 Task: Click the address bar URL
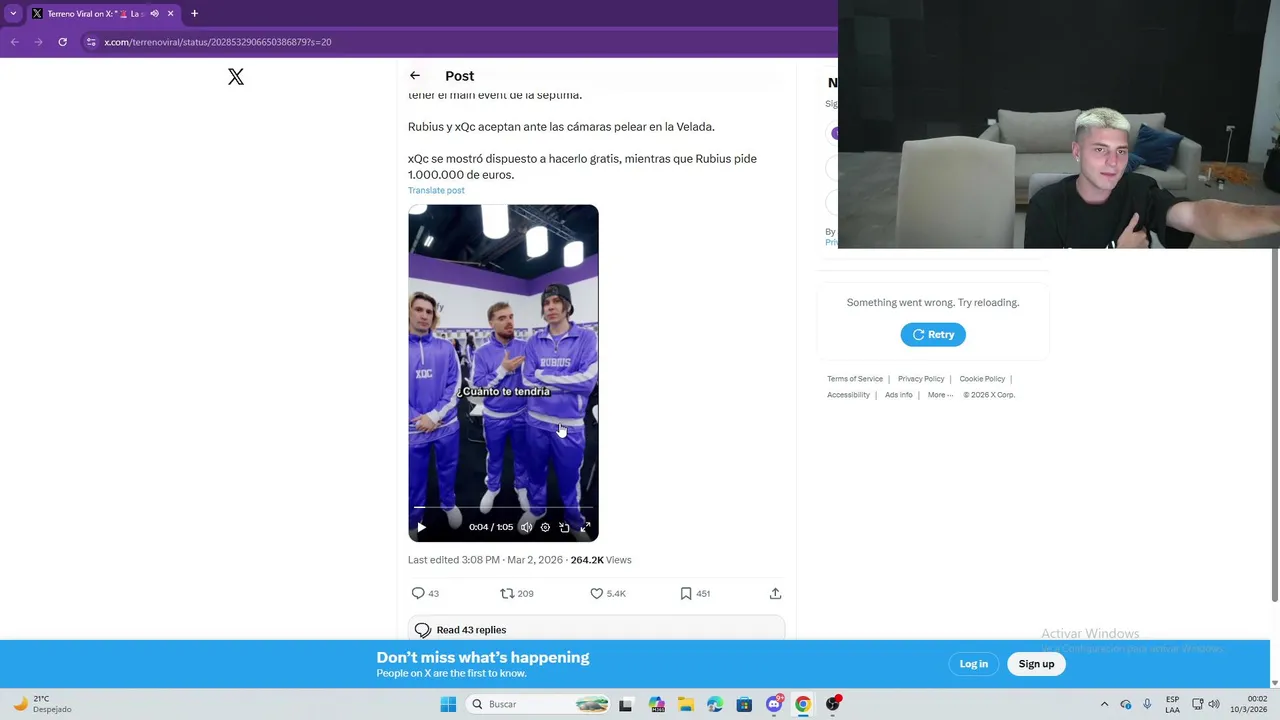(218, 42)
